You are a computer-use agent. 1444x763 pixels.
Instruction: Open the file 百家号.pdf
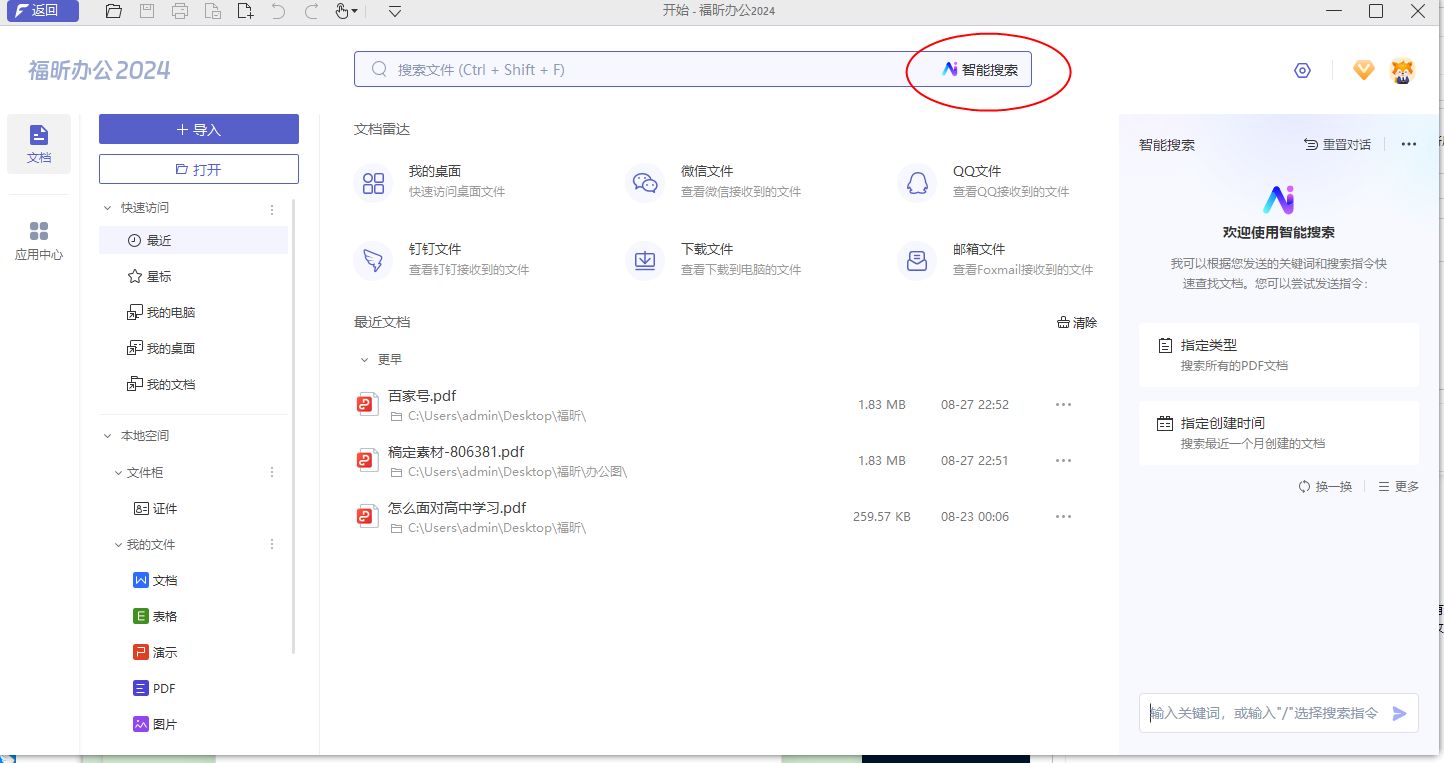tap(421, 396)
